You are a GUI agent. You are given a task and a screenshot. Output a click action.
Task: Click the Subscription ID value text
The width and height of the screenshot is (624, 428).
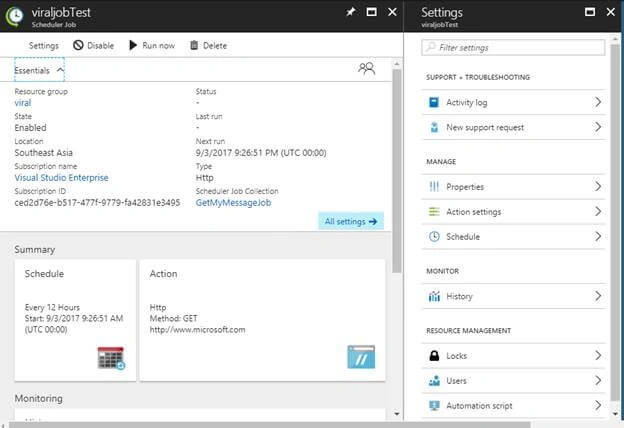point(97,203)
